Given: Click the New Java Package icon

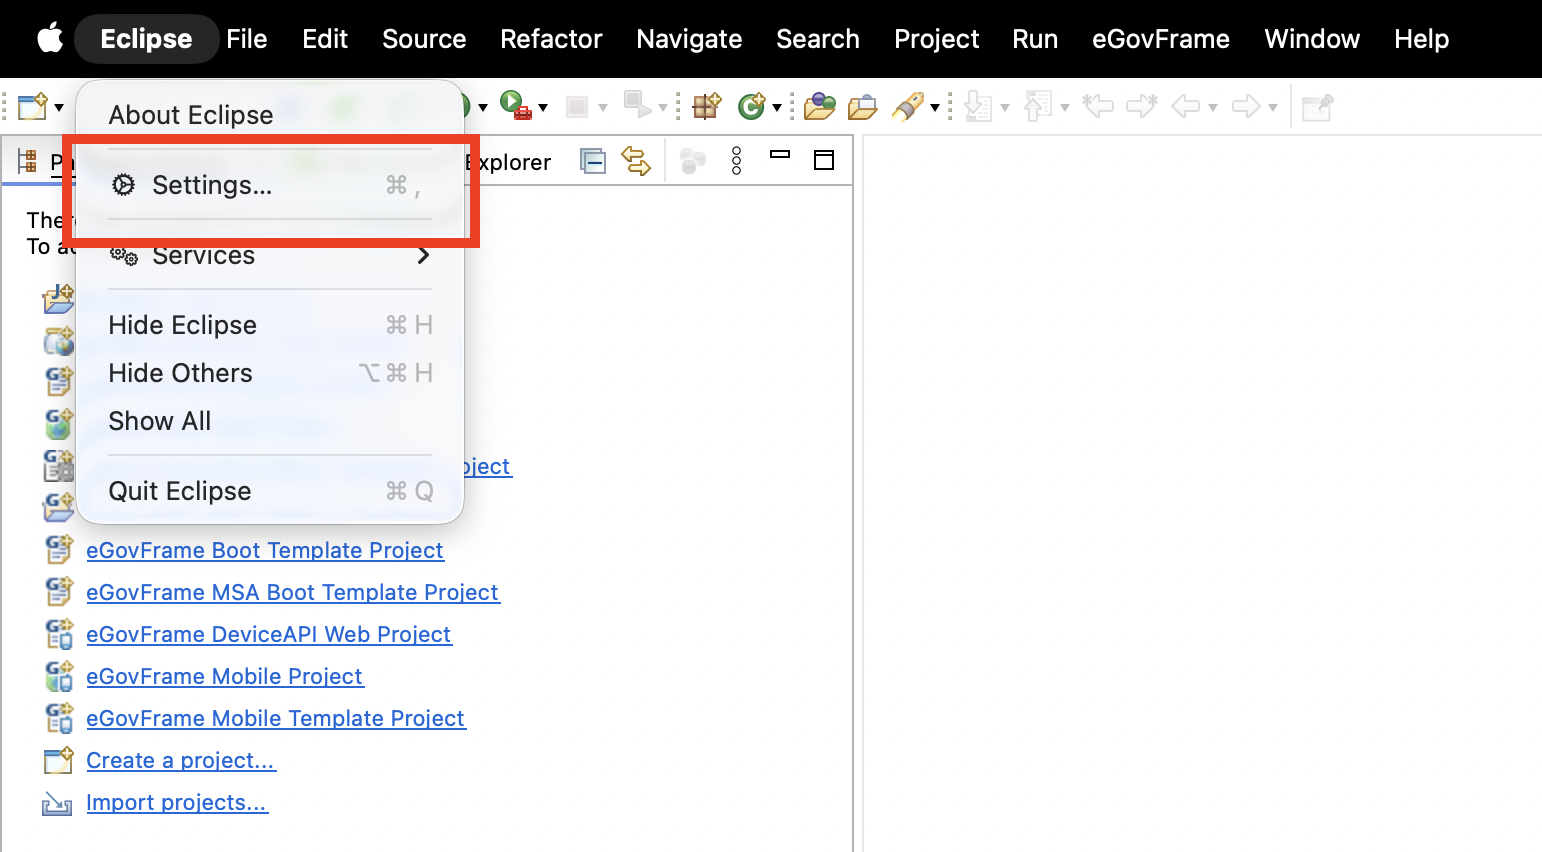Looking at the screenshot, I should 707,106.
